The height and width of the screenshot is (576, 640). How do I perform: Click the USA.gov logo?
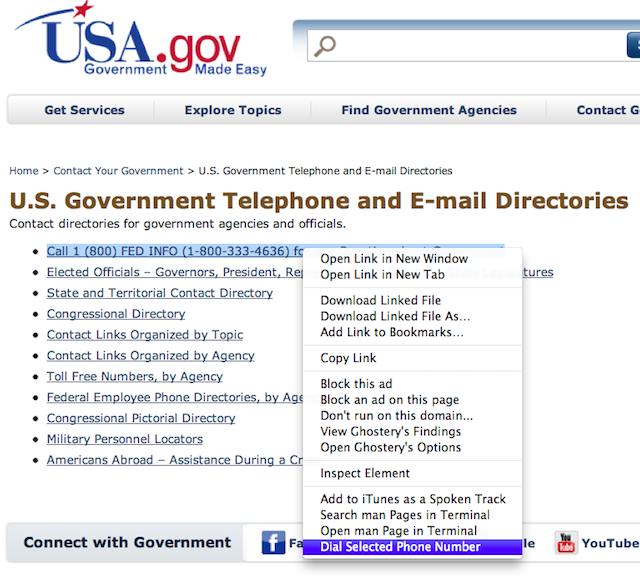tap(141, 40)
